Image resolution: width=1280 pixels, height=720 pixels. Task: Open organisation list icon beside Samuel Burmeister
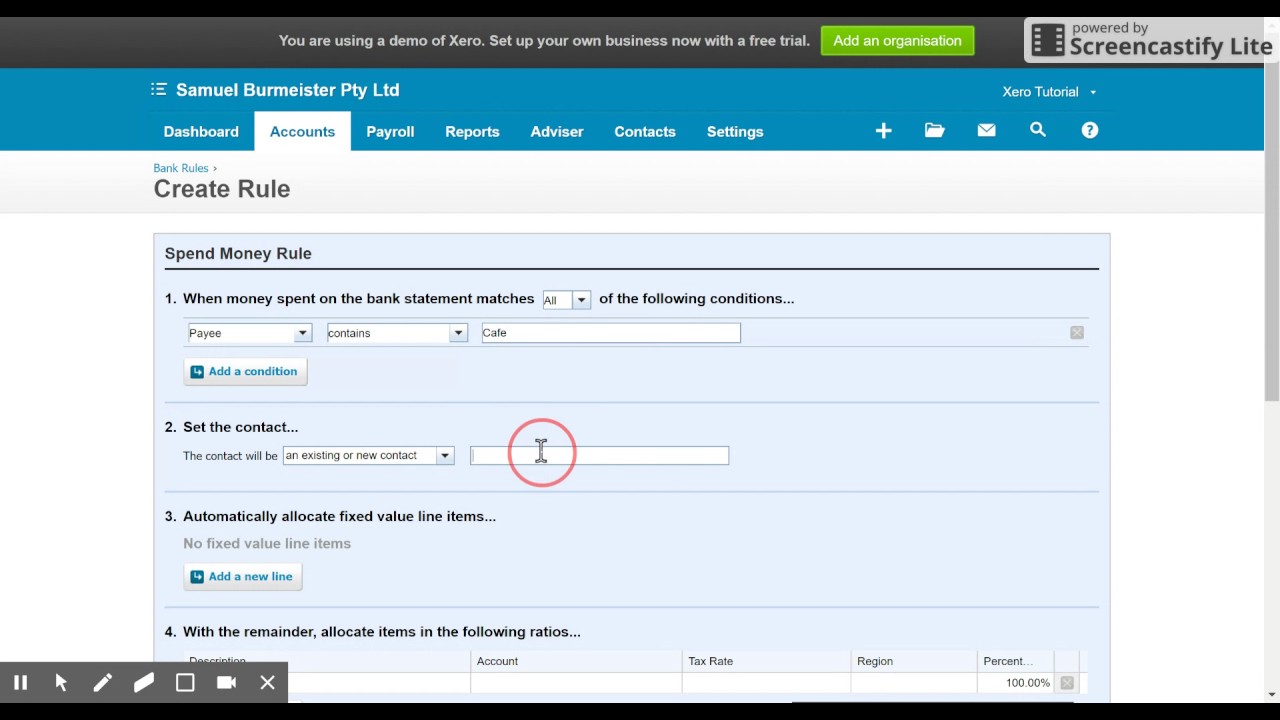point(158,90)
